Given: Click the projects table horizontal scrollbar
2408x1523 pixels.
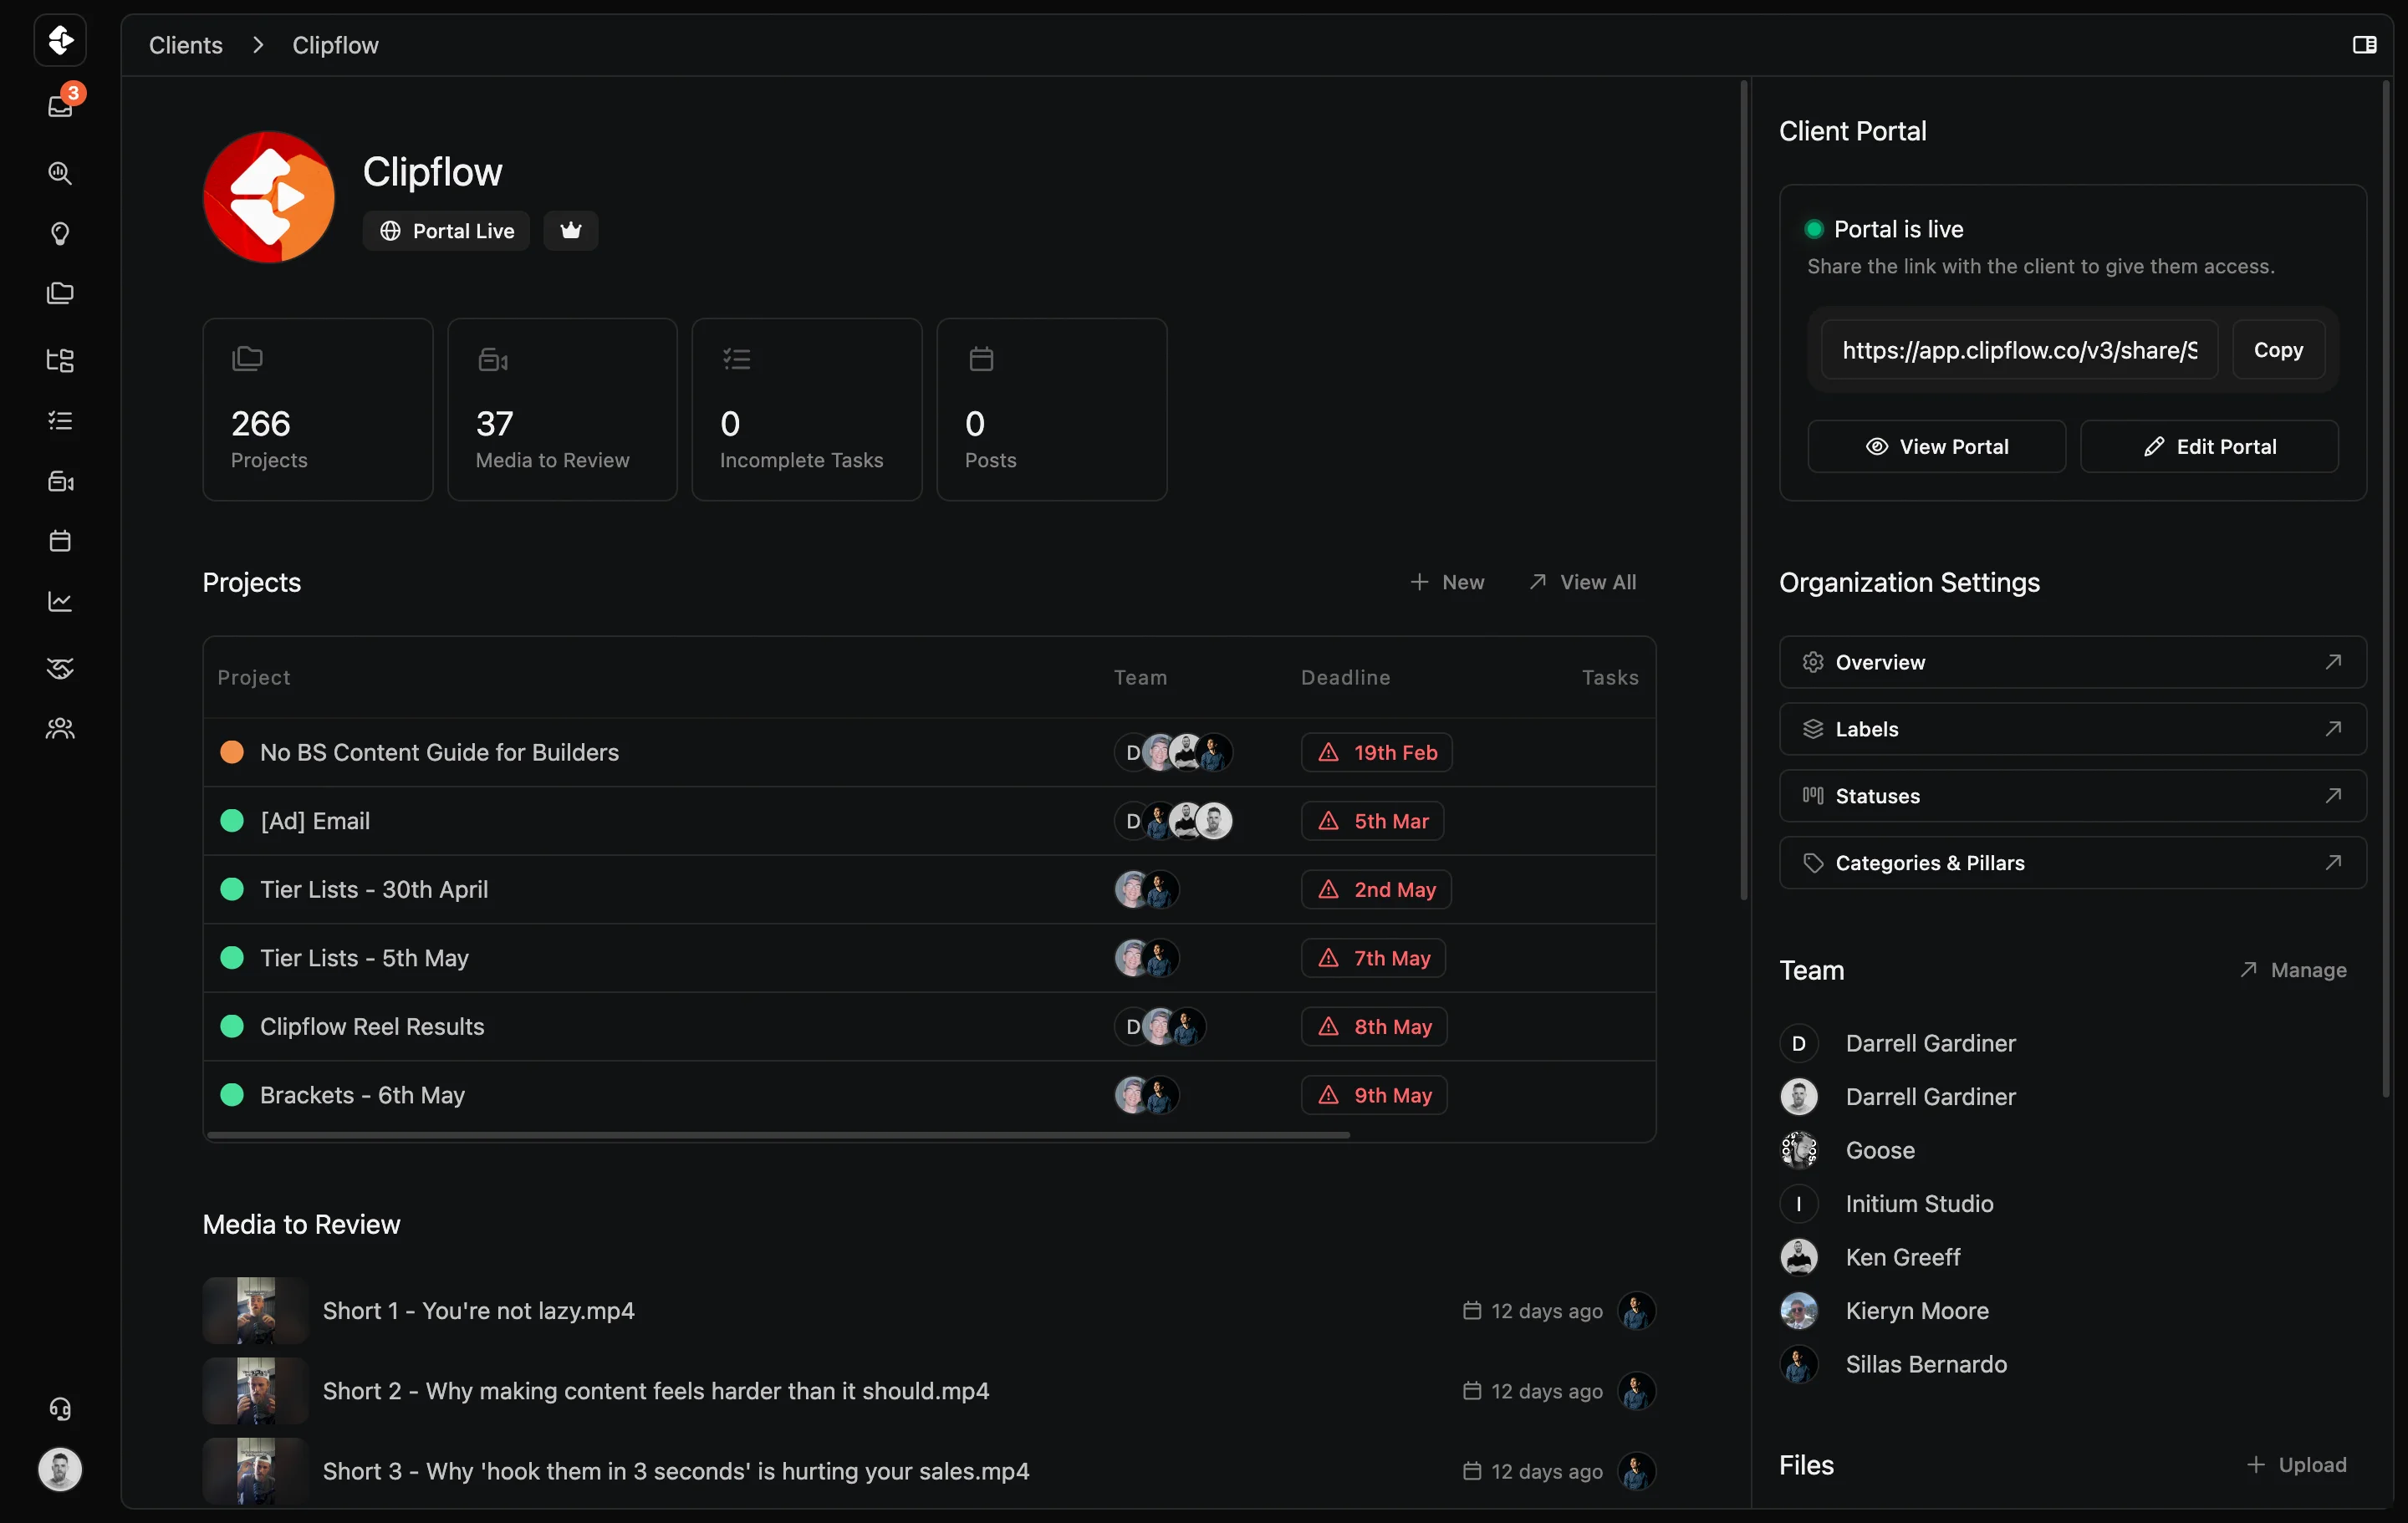Looking at the screenshot, I should (x=779, y=1135).
